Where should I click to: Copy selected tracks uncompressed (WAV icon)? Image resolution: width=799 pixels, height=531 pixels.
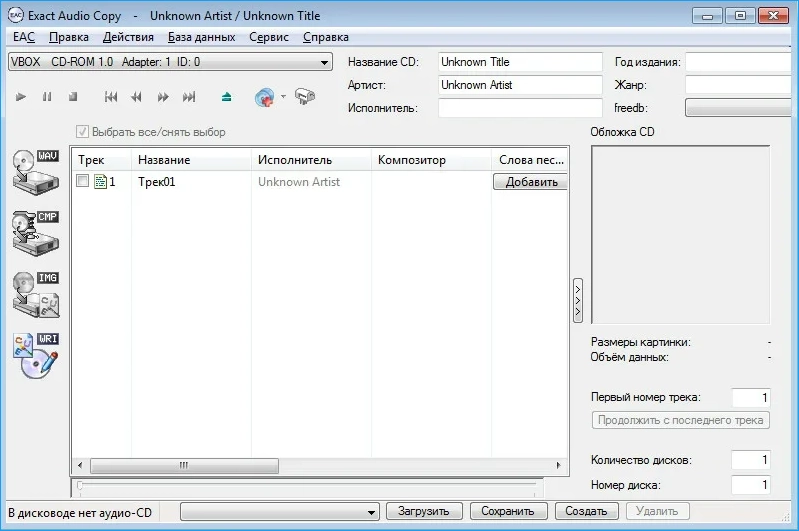coord(36,172)
